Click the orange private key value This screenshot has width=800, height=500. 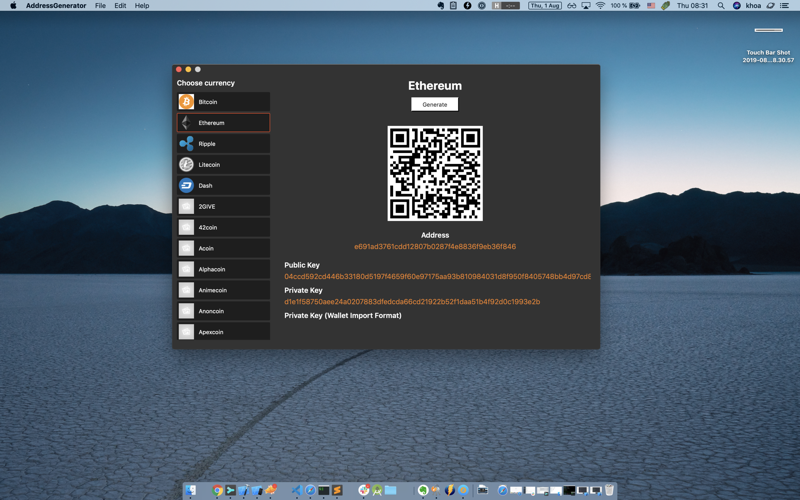[412, 302]
